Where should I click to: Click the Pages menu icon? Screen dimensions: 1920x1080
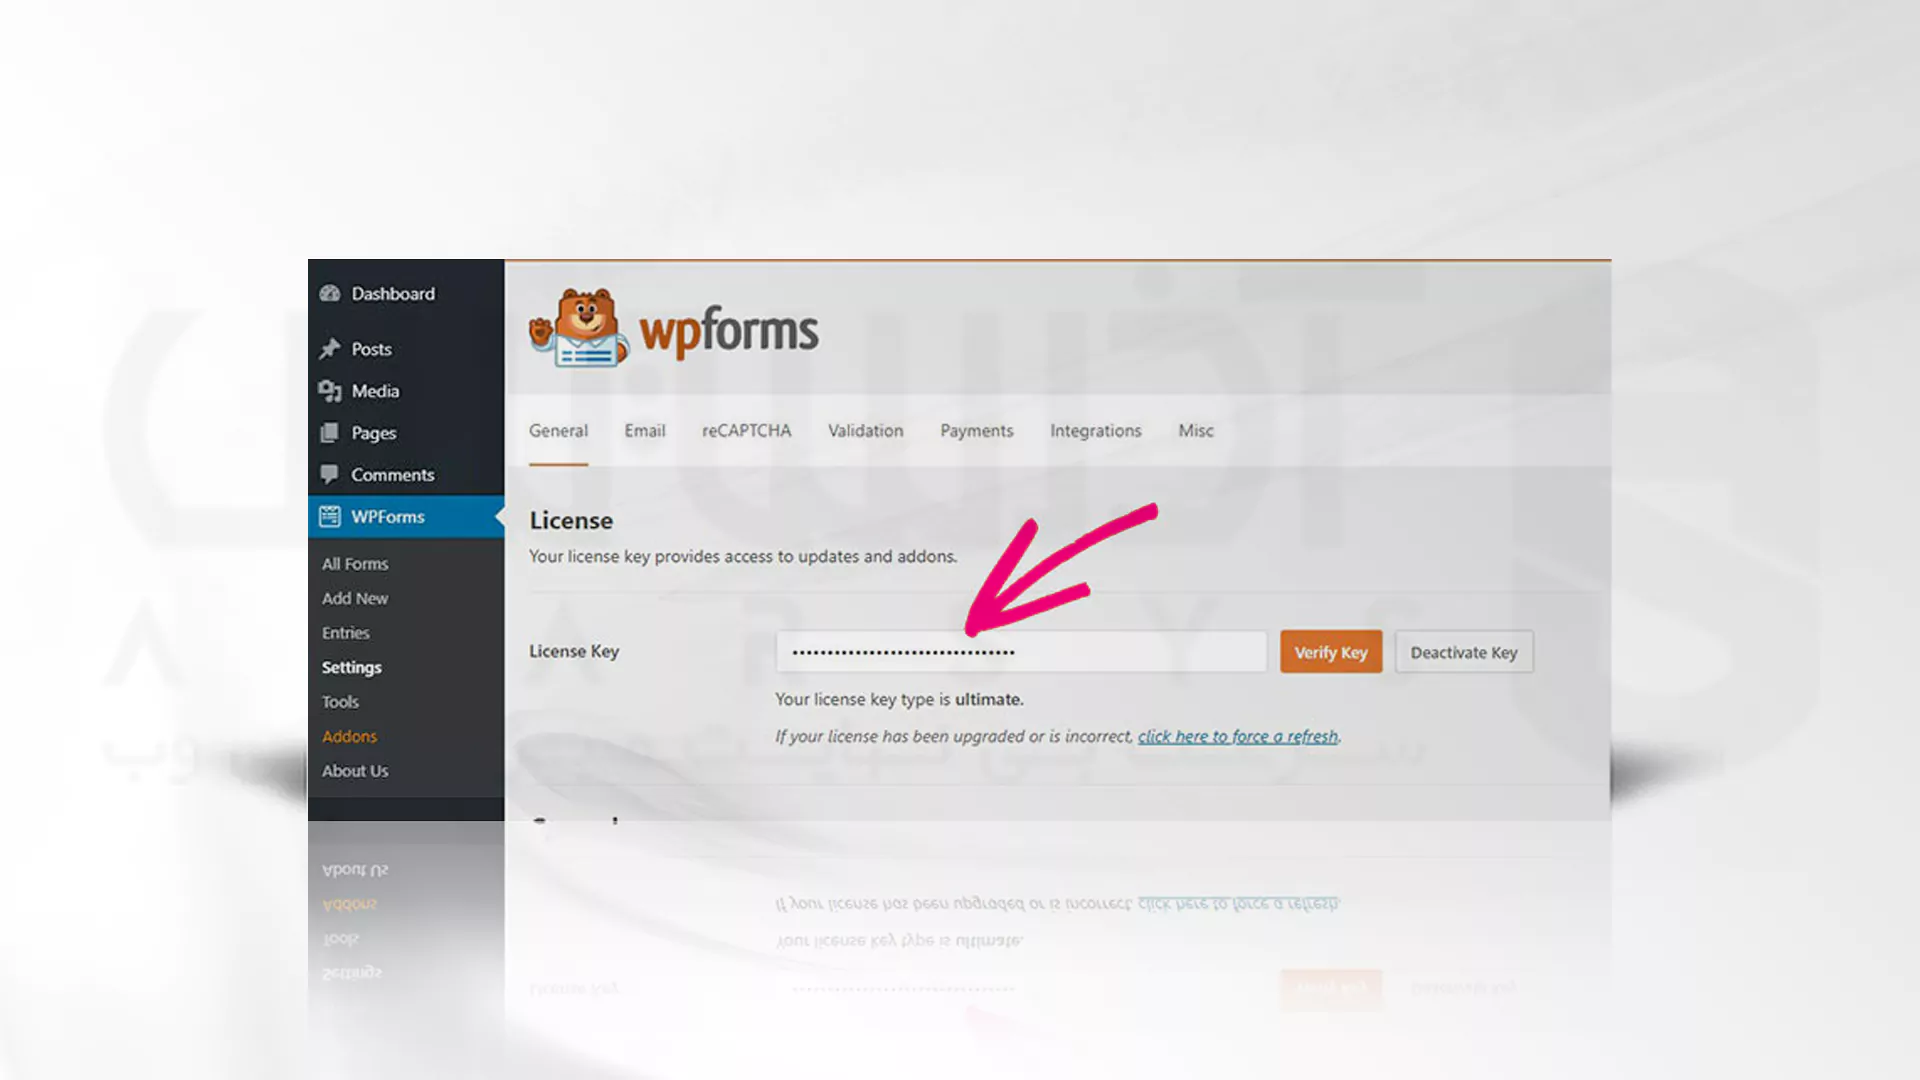330,433
